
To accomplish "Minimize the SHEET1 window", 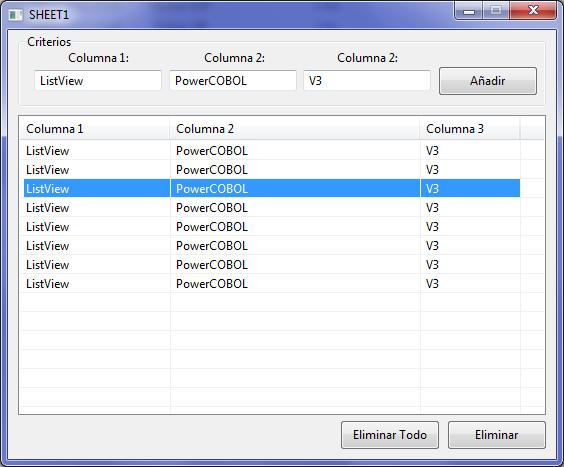I will [469, 10].
